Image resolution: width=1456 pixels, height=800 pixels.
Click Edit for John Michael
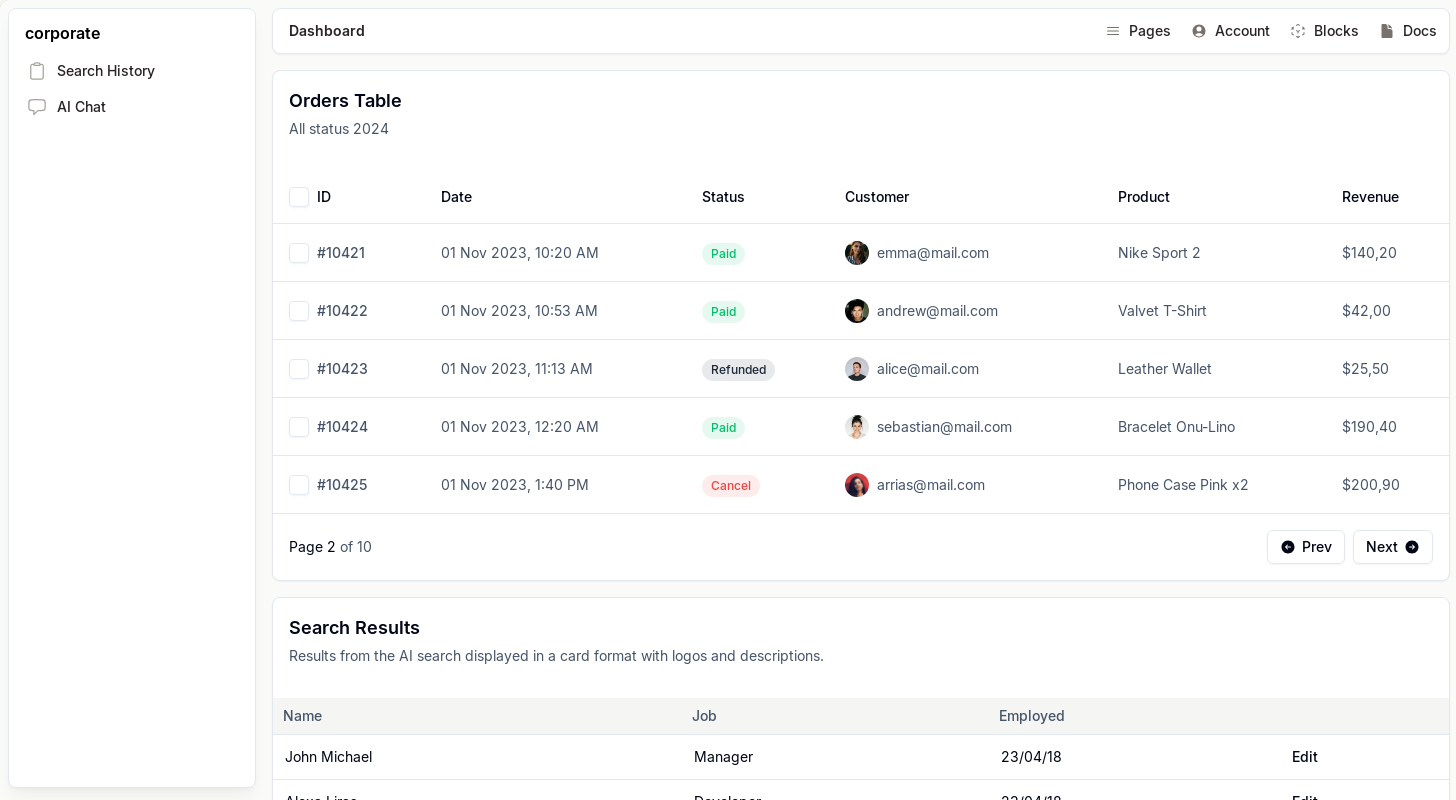1304,757
